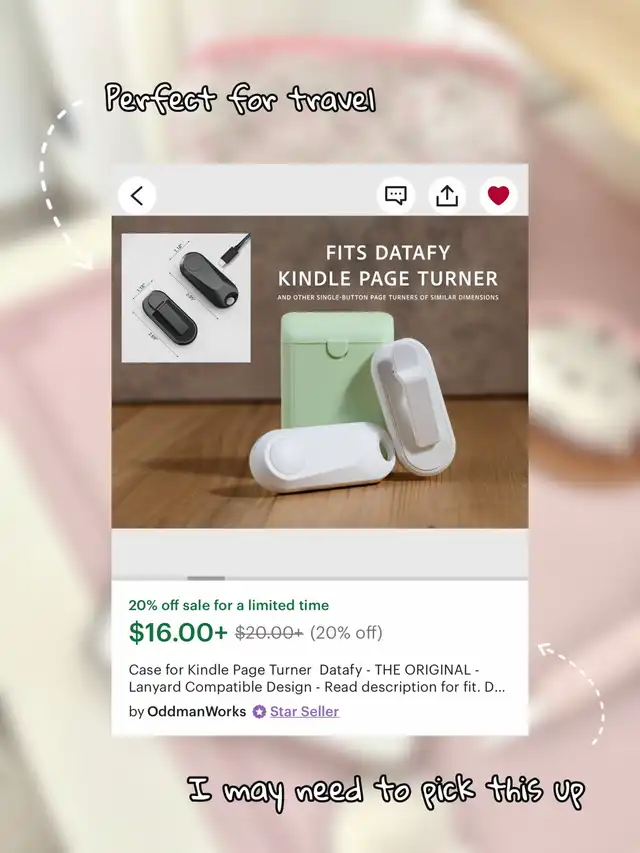Click the black page turner inset thumbnail
Viewport: 640px width, 853px height.
(186, 298)
